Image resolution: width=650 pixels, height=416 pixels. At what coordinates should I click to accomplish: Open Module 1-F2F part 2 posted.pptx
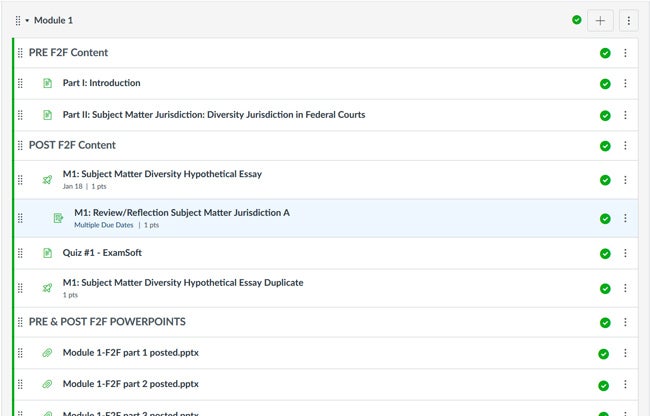131,384
